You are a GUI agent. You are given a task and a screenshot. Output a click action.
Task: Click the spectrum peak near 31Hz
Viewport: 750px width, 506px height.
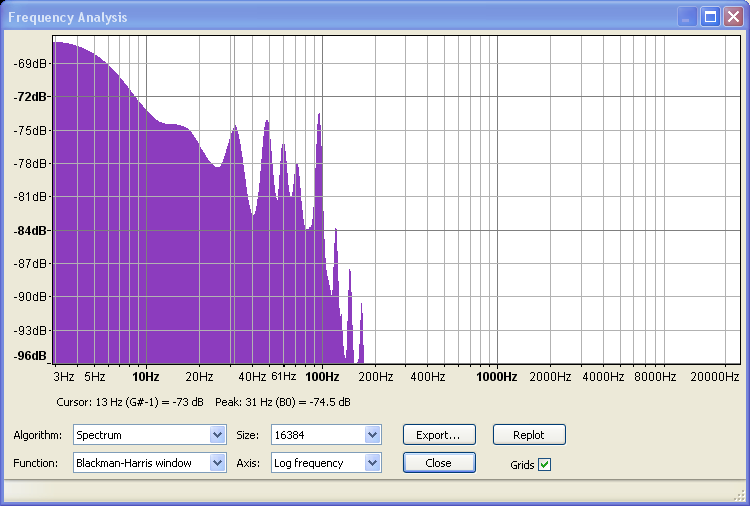[x=235, y=127]
